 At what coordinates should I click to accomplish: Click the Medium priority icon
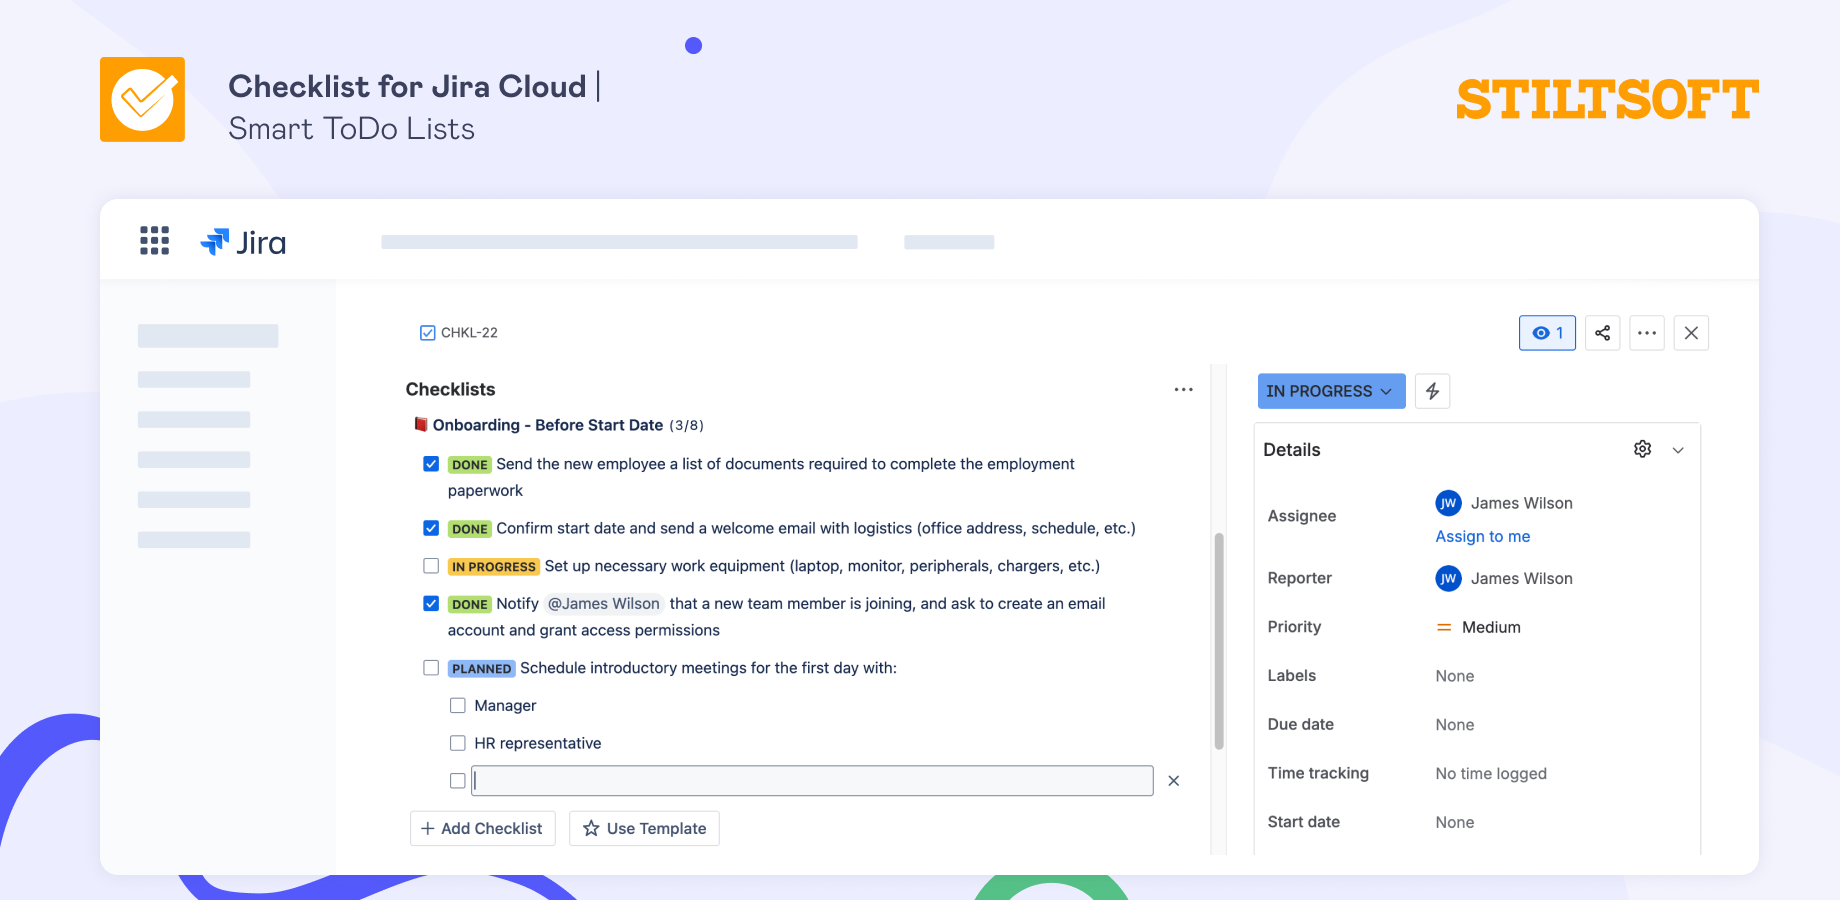click(x=1444, y=627)
